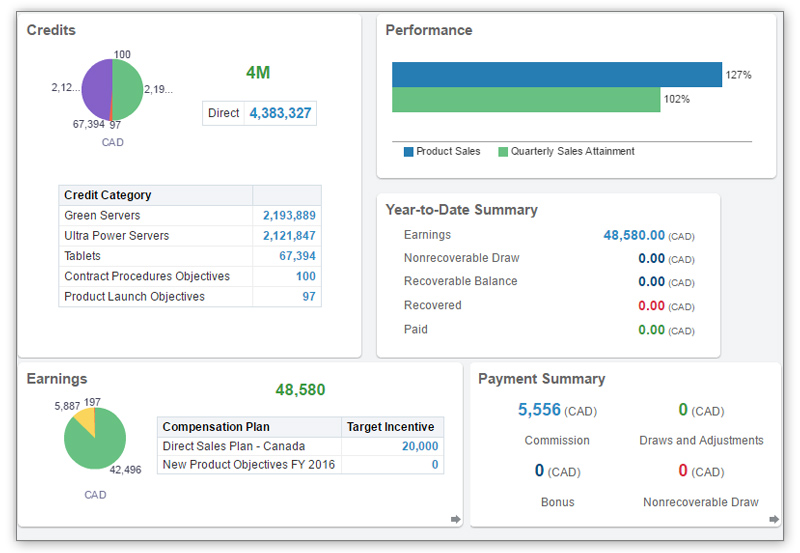Open the Earnings panel arrow icon
The height and width of the screenshot is (553, 800).
455,519
